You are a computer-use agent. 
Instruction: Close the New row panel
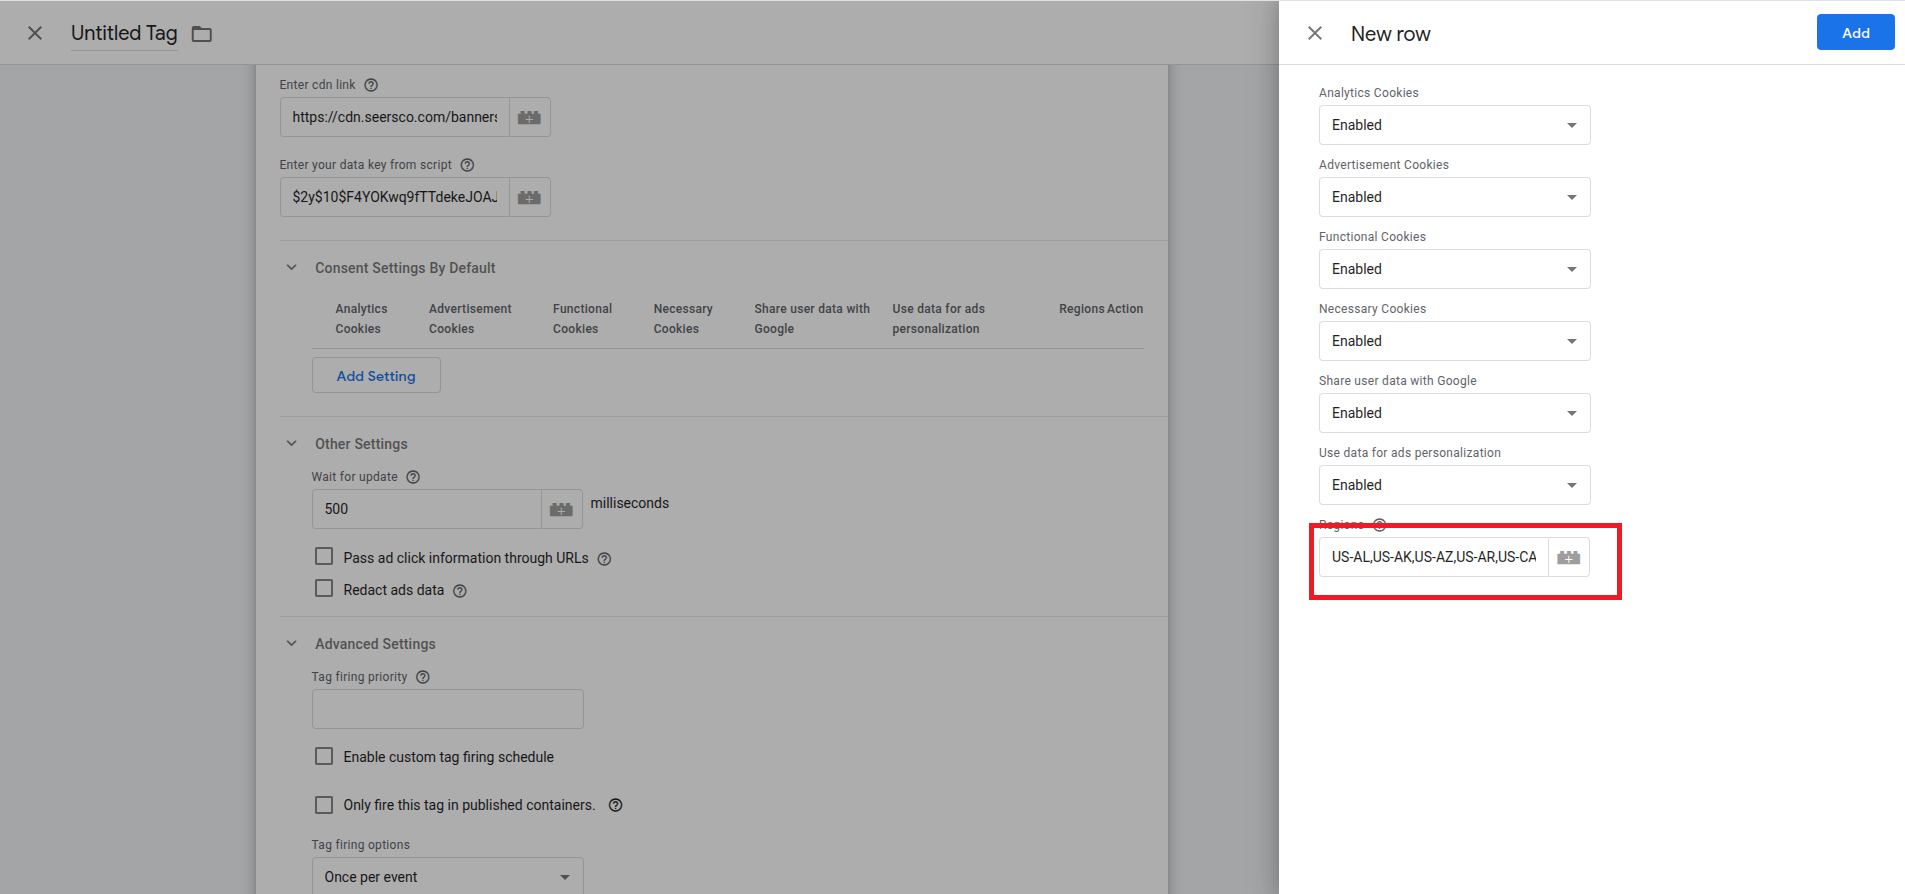(1315, 33)
